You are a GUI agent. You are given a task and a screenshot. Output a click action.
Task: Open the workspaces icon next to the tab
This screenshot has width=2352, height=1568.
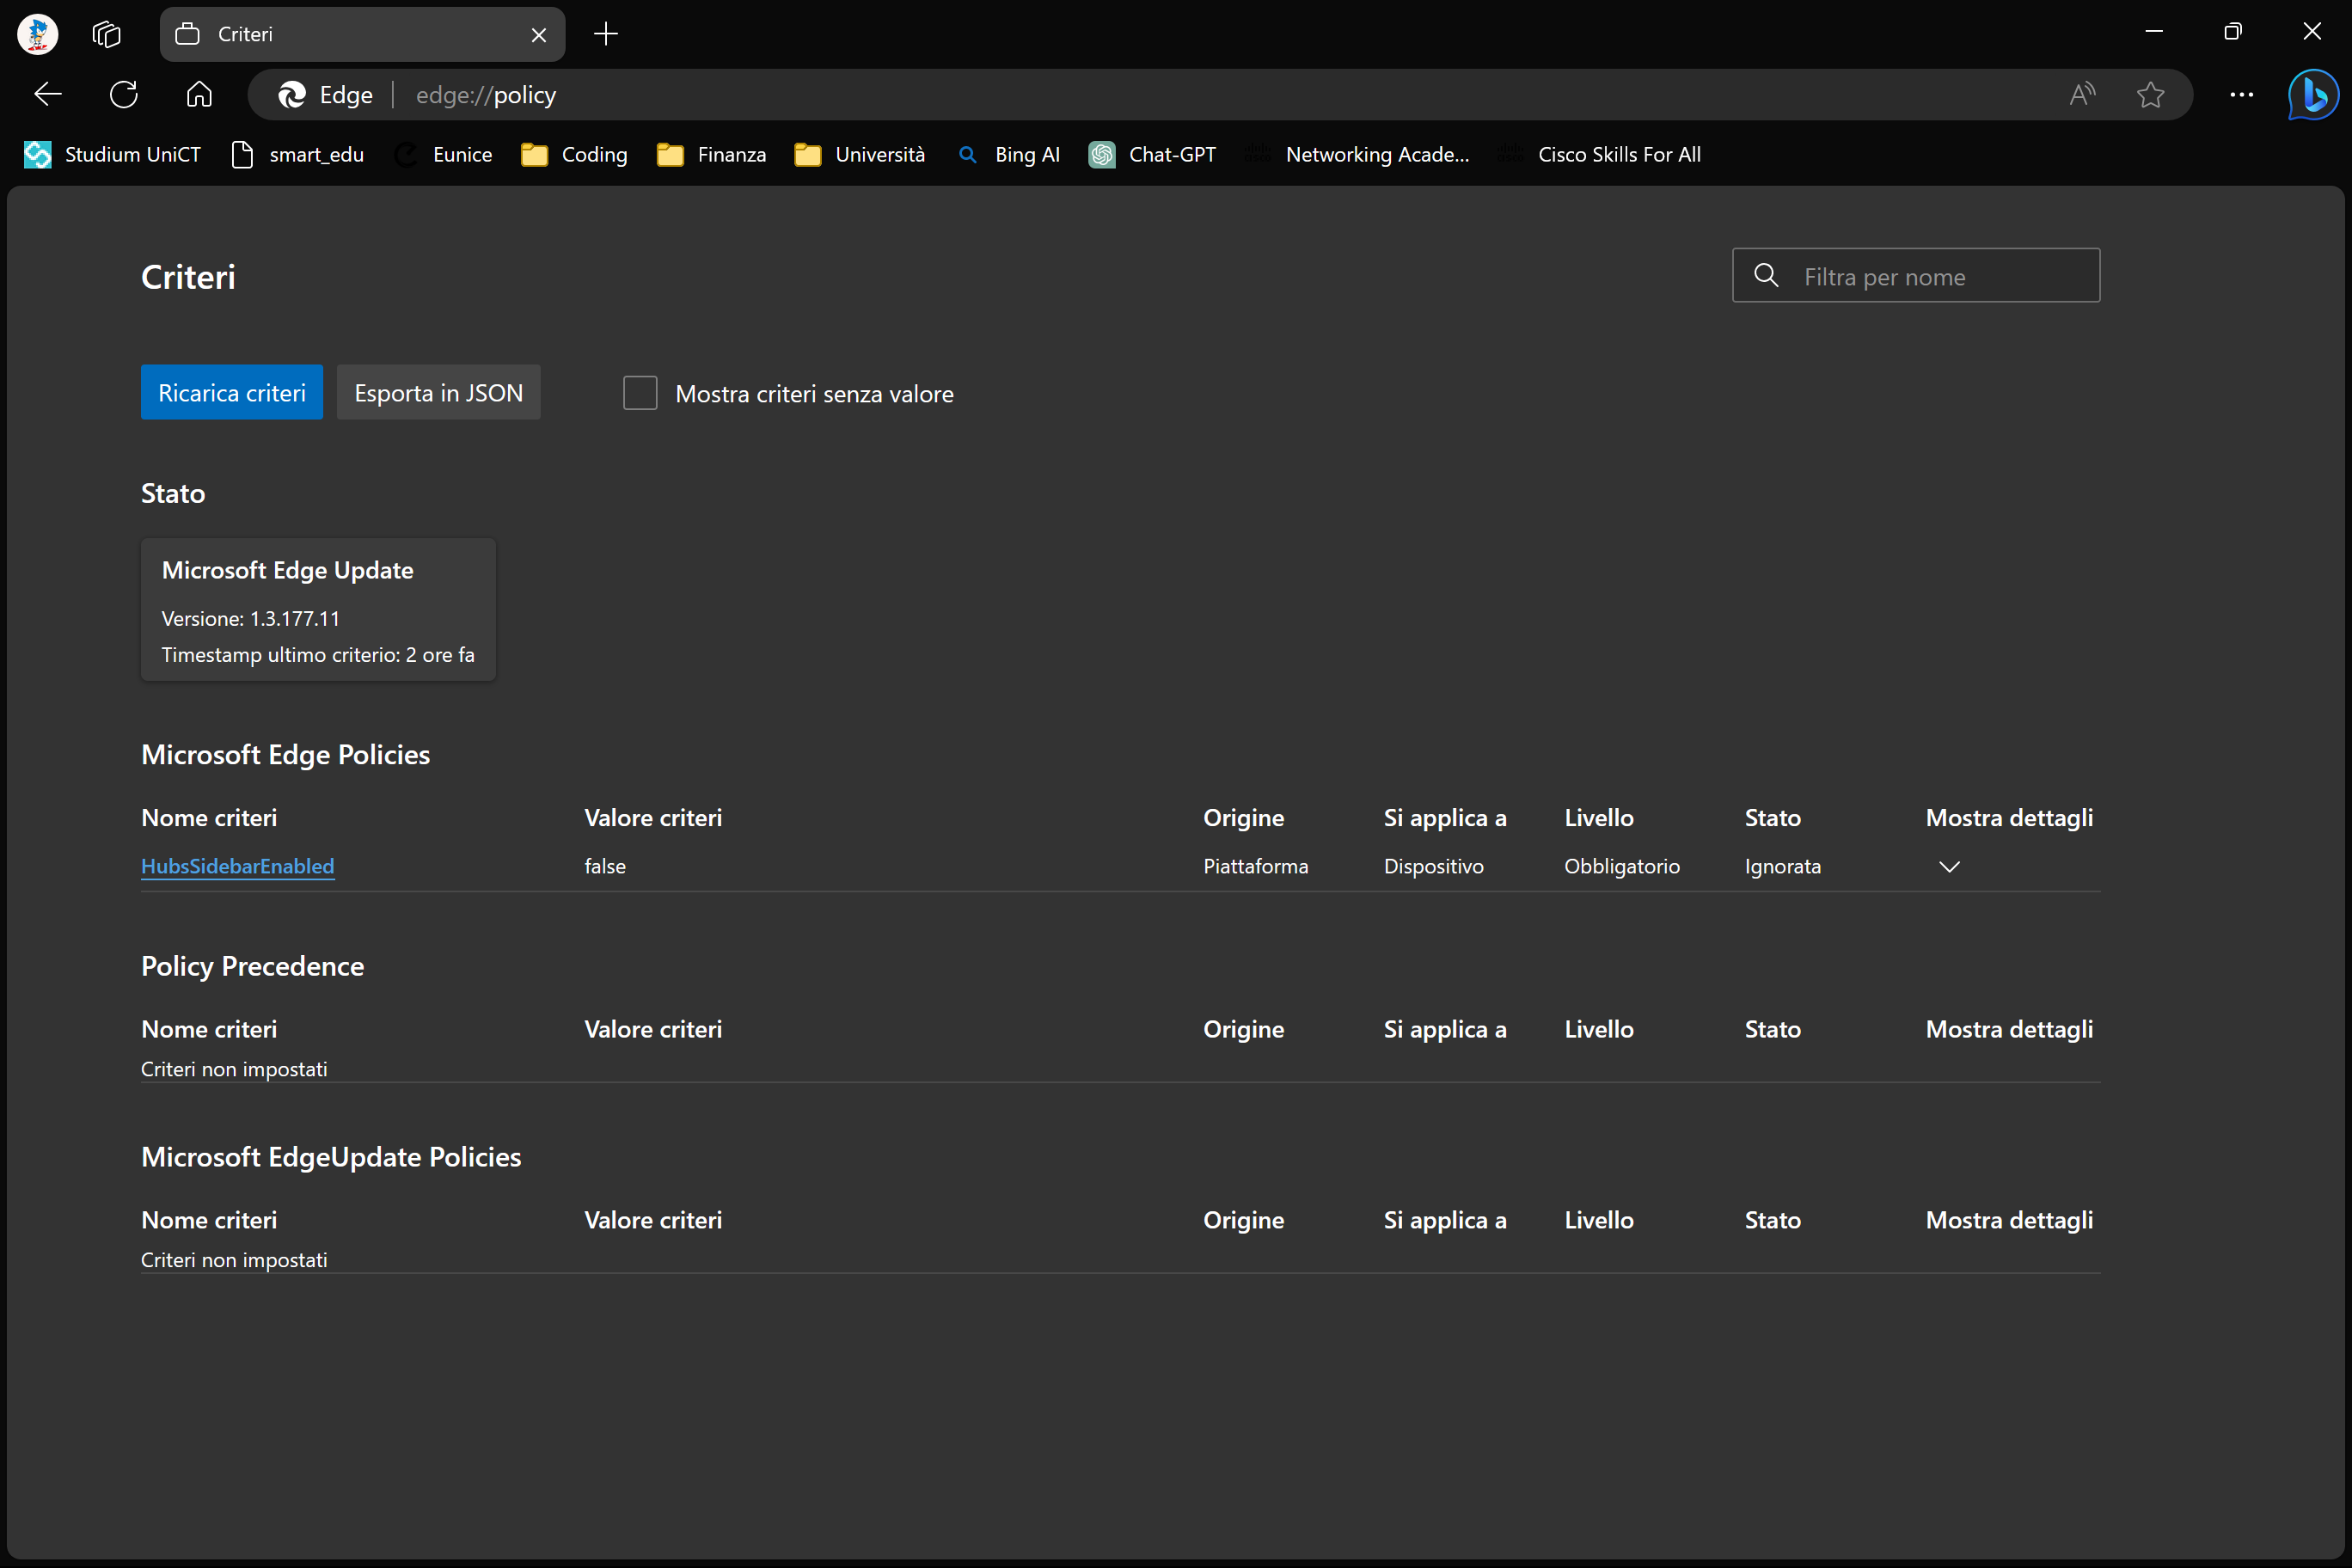tap(106, 33)
